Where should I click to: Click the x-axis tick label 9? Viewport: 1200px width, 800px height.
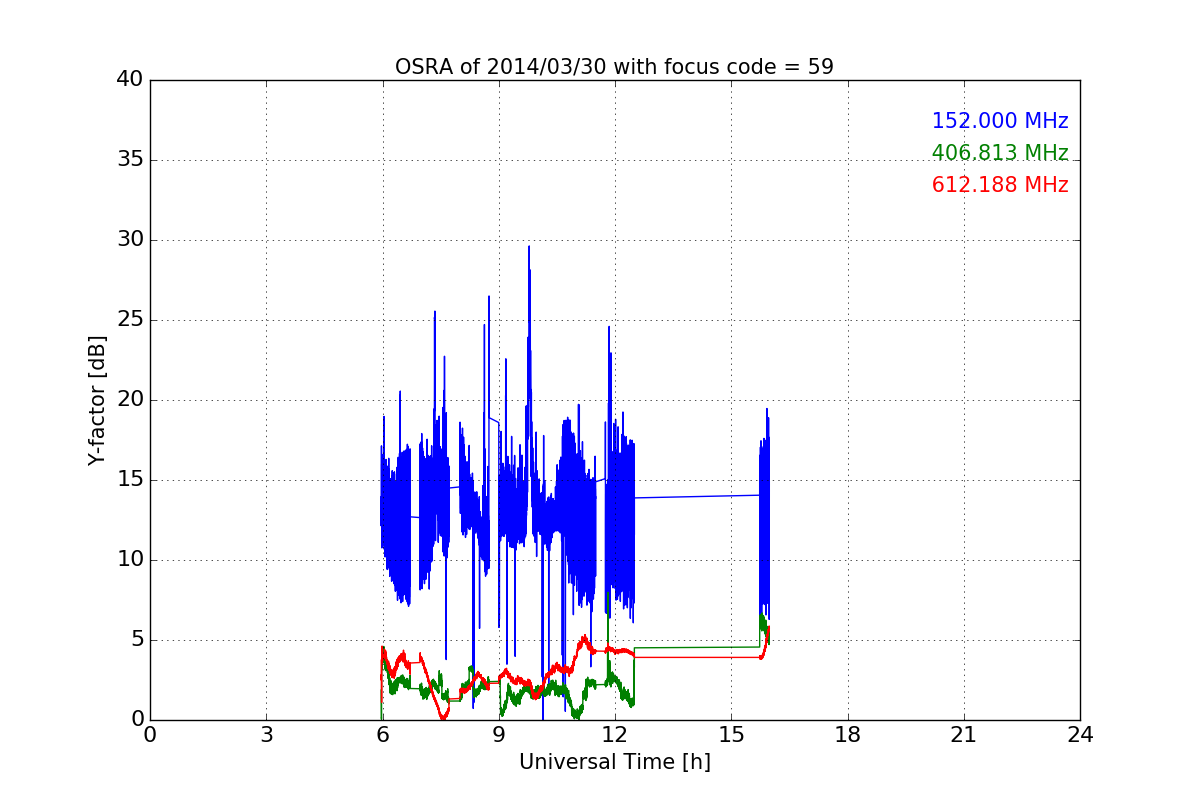point(499,734)
